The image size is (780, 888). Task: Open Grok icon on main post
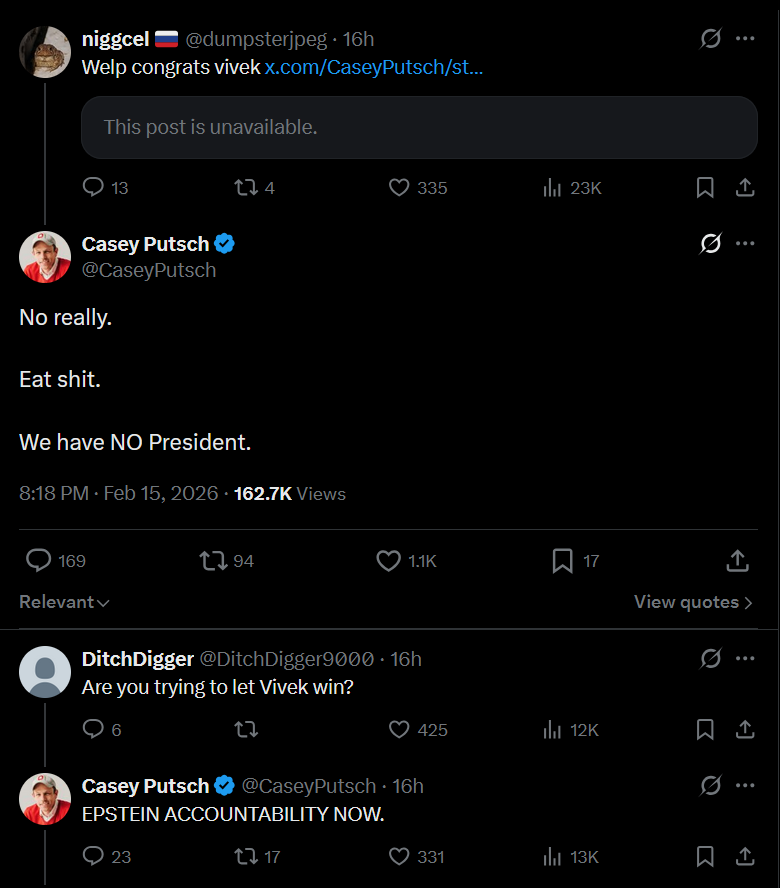pos(711,243)
